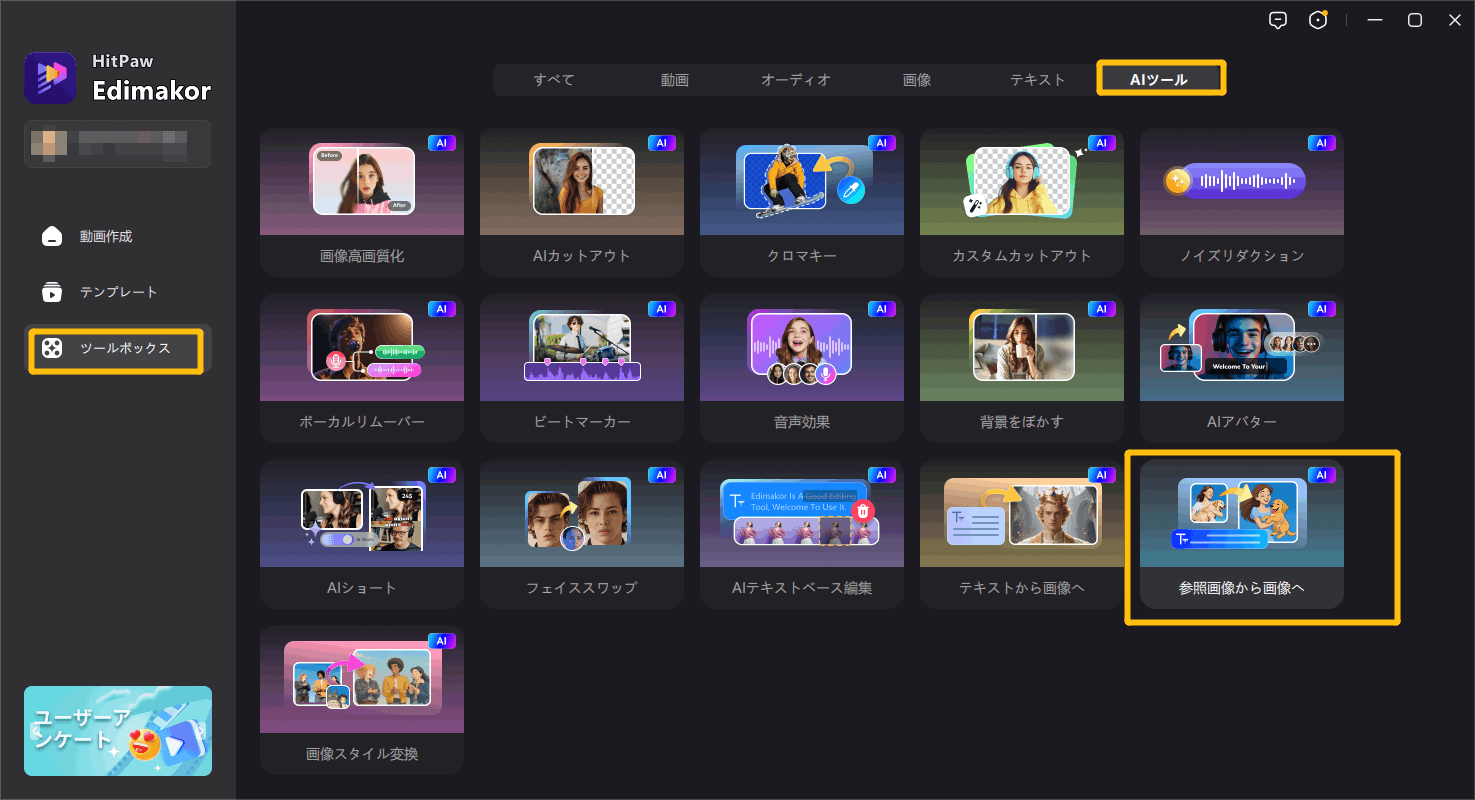Image resolution: width=1475 pixels, height=800 pixels.
Task: Open the AIアバター tool card
Action: tap(1241, 367)
